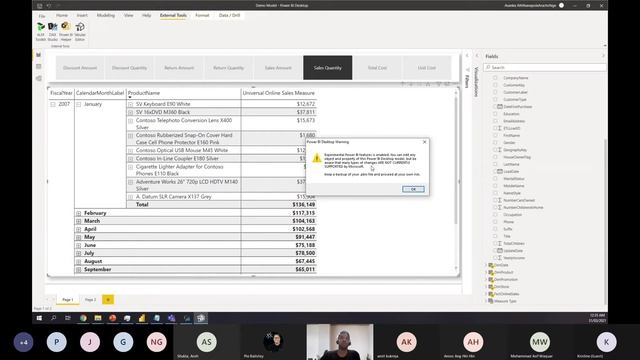Collapse the 2007 fiscal year row
640x360 pixels.
pyautogui.click(x=53, y=104)
